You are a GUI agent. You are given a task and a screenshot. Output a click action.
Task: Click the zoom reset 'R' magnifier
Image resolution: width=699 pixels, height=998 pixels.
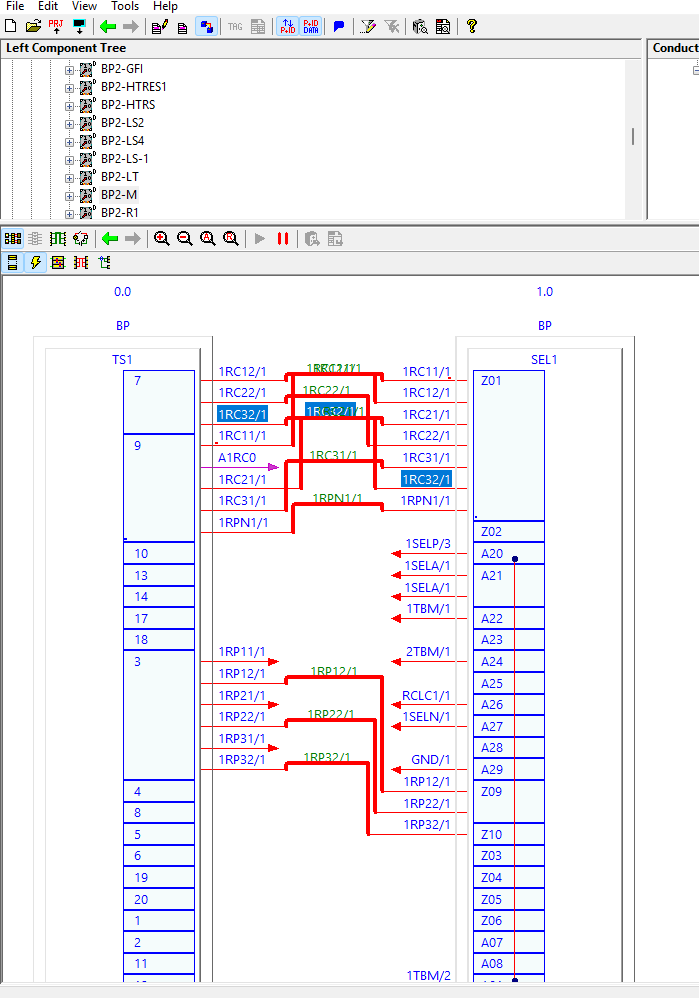(x=230, y=239)
